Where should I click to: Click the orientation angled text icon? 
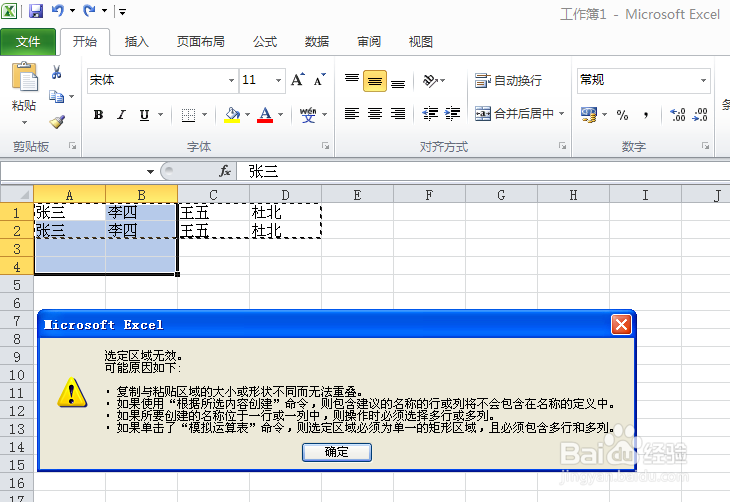point(430,81)
